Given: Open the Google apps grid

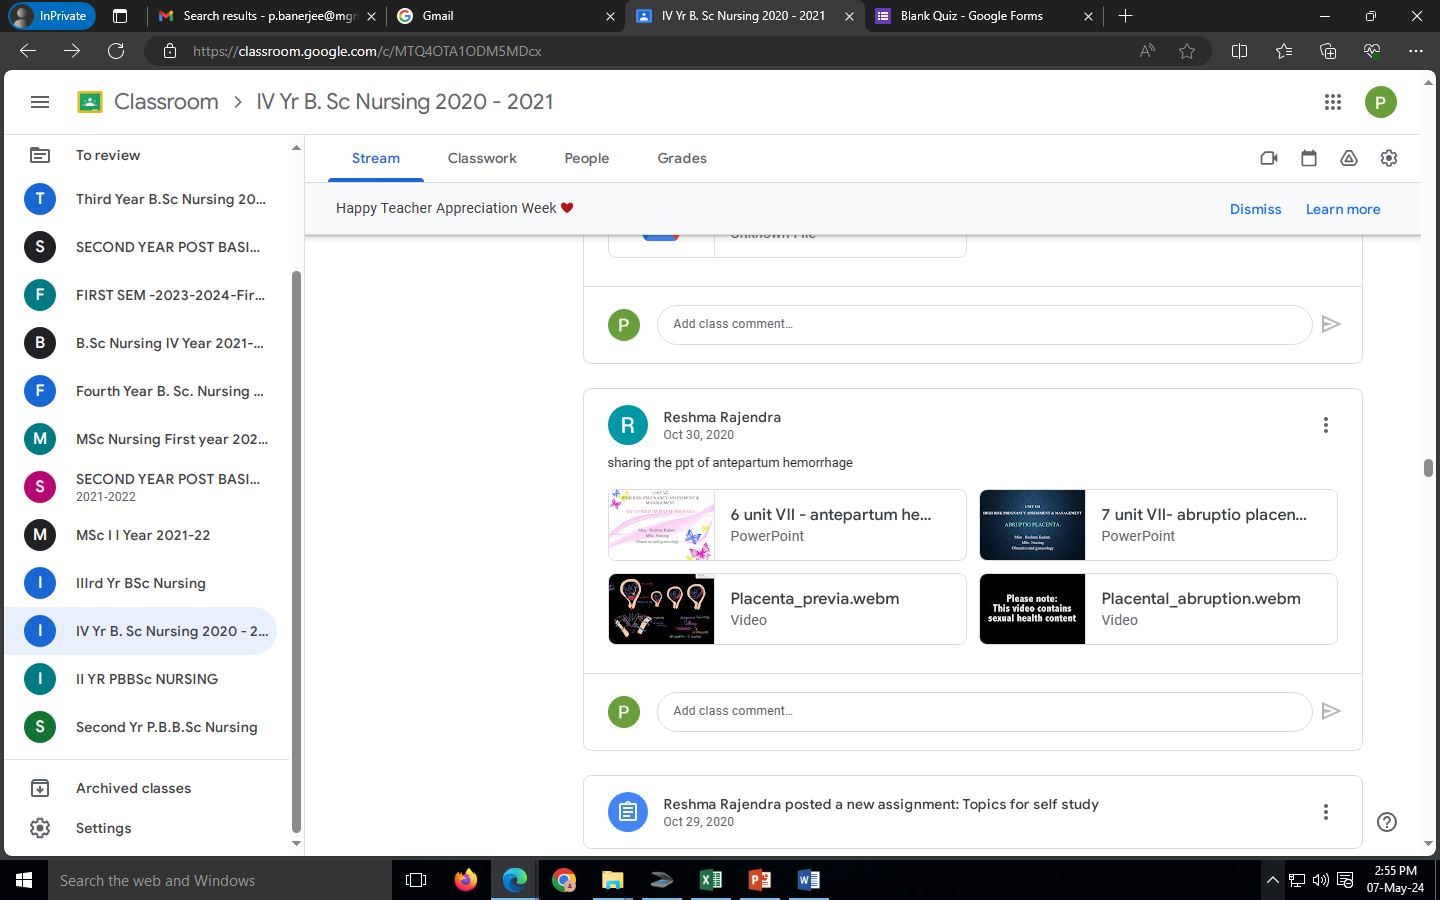Looking at the screenshot, I should 1333,102.
